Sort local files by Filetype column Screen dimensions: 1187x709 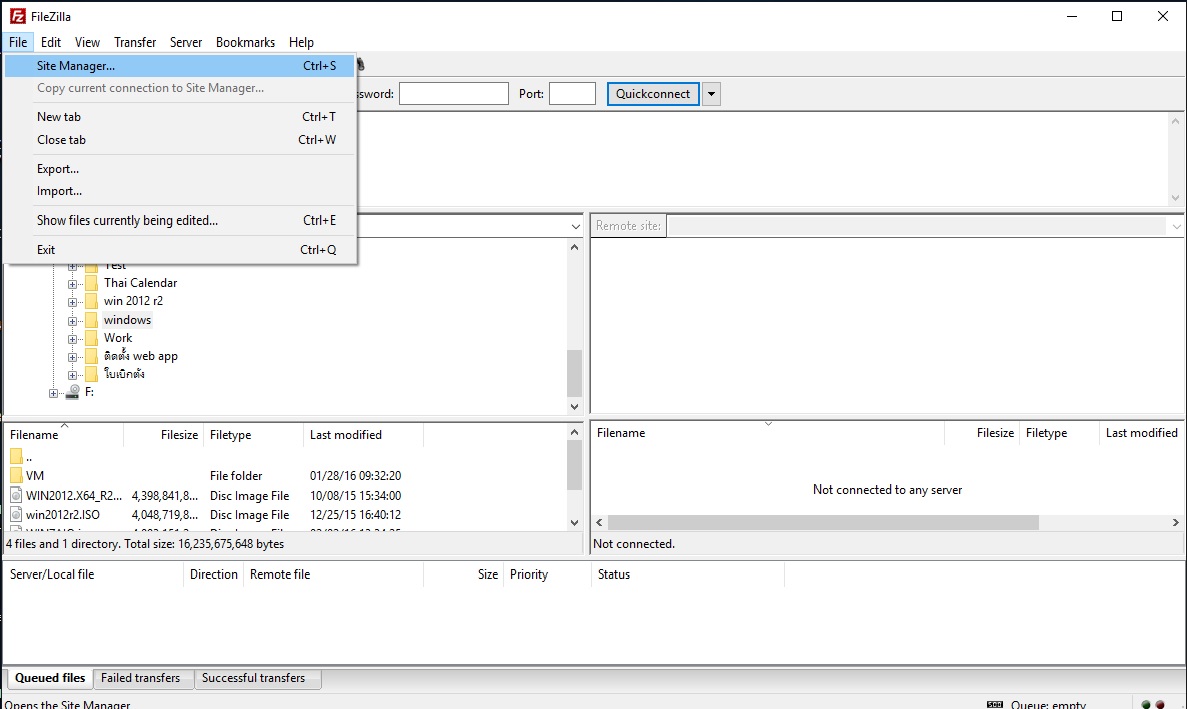point(254,435)
